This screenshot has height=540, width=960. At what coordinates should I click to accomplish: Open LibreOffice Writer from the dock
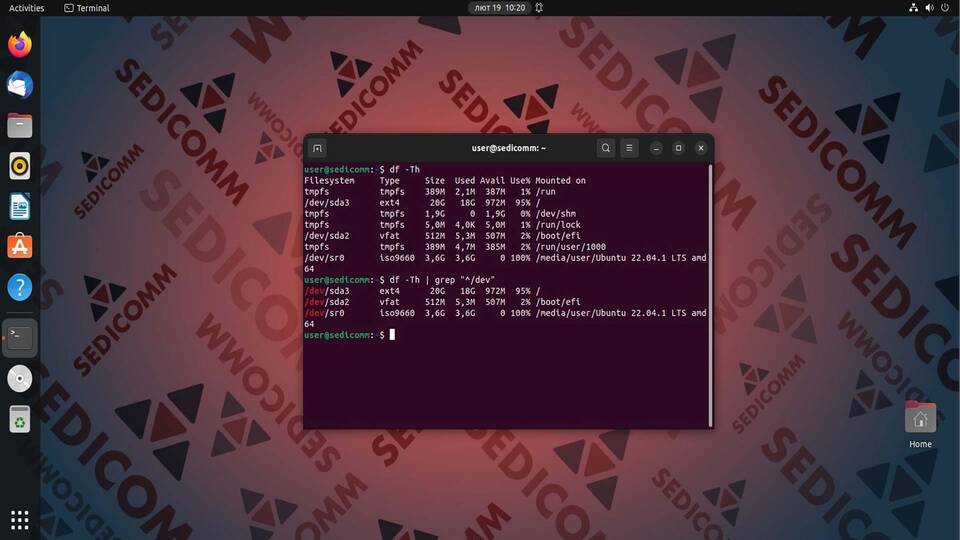click(x=20, y=207)
